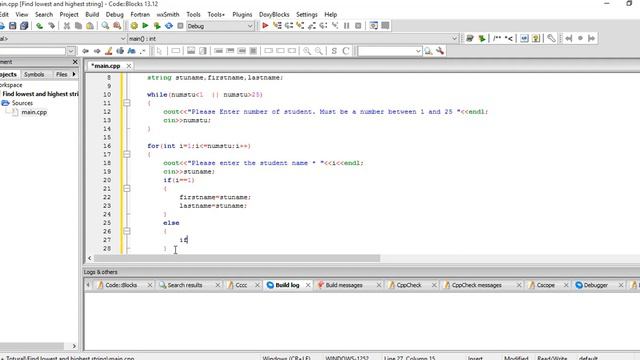
Task: Click the editor horizontal scrollbar
Action: coord(237,258)
